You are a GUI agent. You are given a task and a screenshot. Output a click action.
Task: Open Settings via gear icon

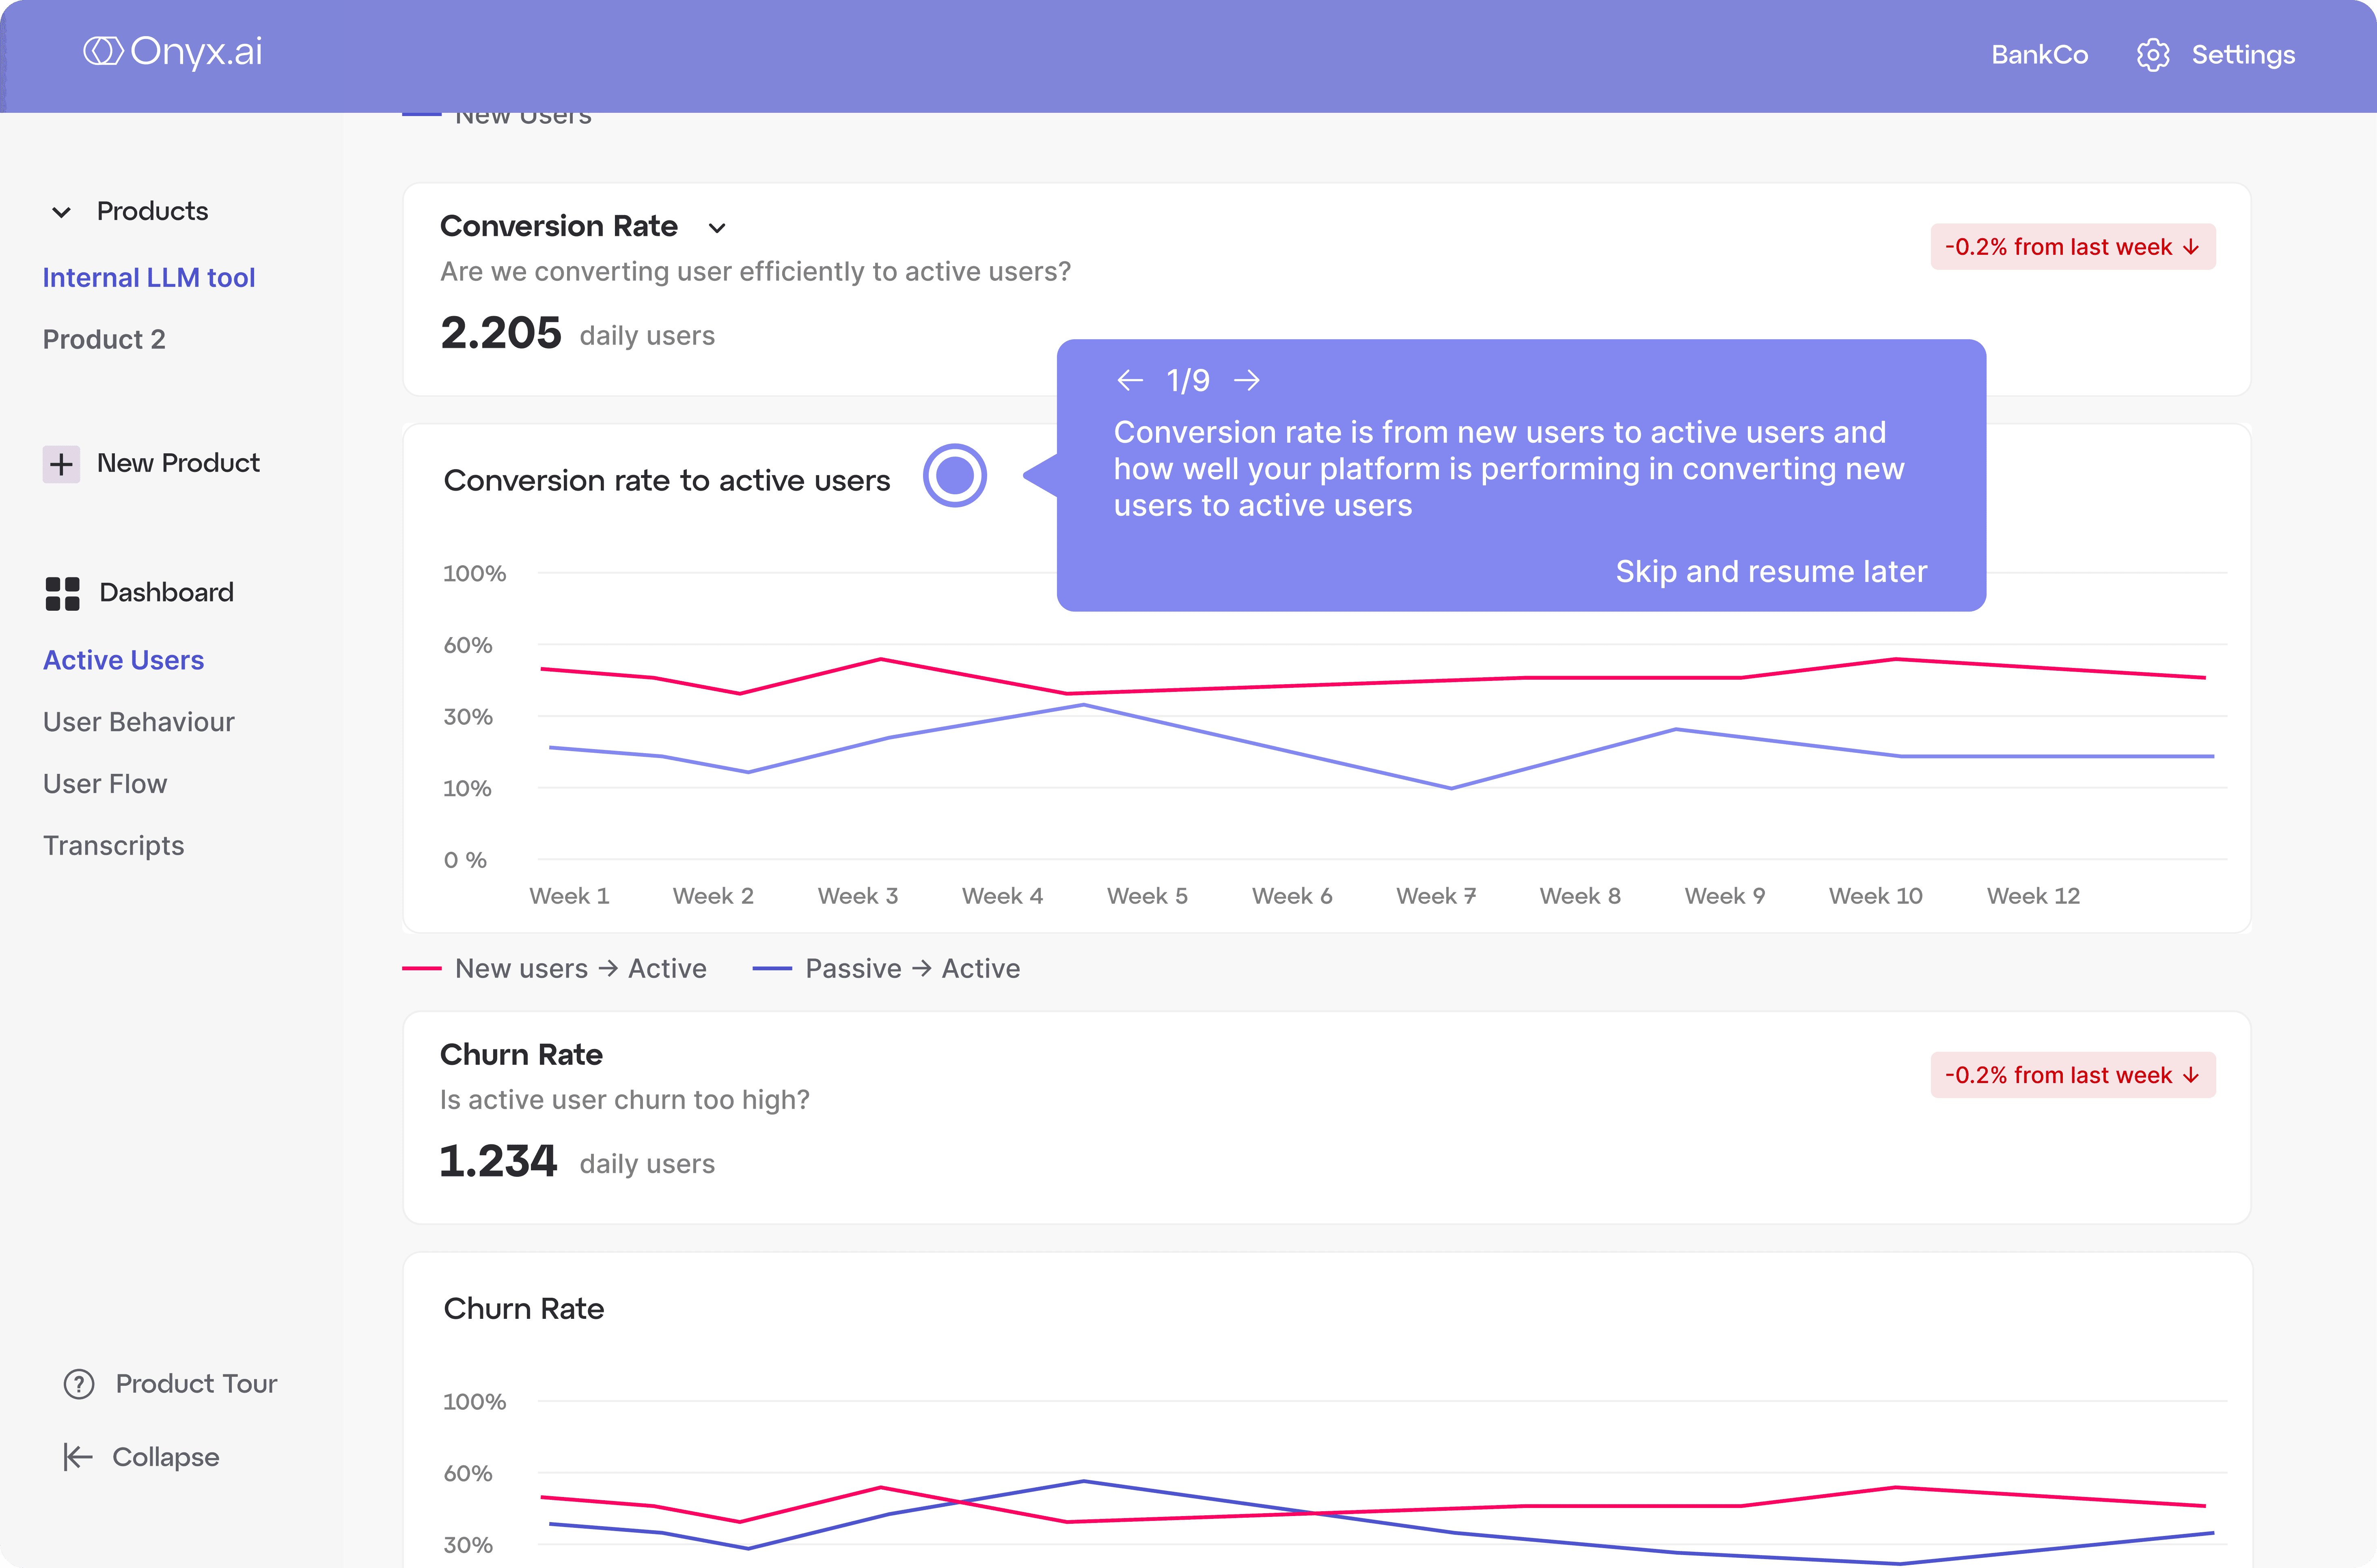coord(2152,55)
